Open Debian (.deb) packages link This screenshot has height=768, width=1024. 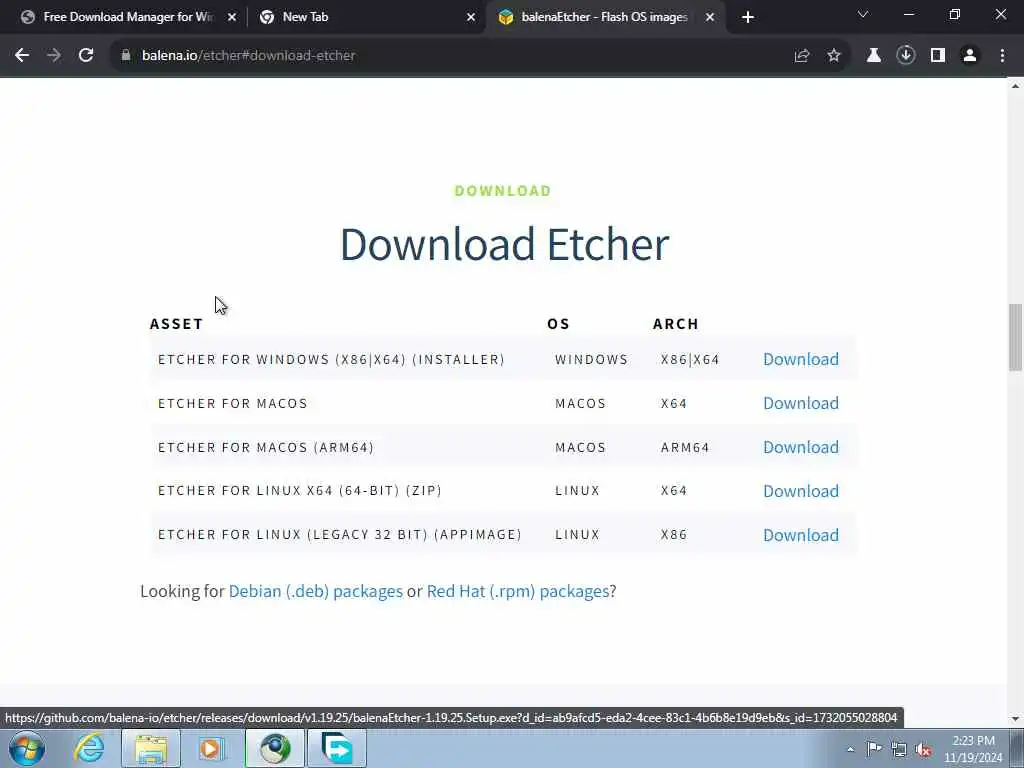coord(315,591)
